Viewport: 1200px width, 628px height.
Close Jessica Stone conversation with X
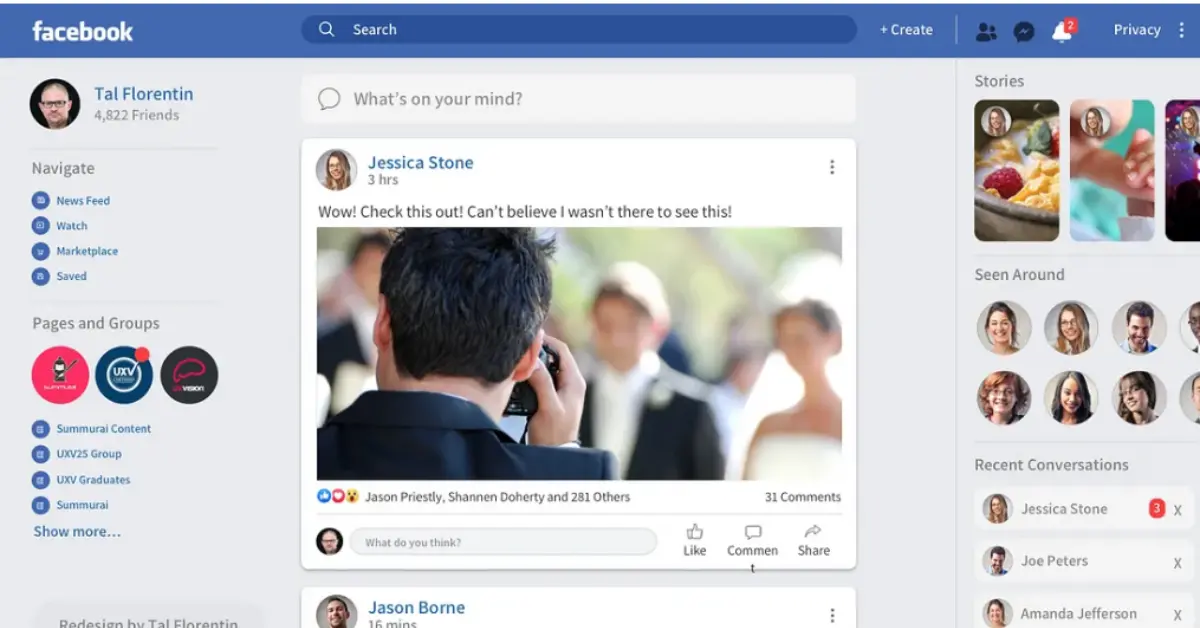(1178, 510)
